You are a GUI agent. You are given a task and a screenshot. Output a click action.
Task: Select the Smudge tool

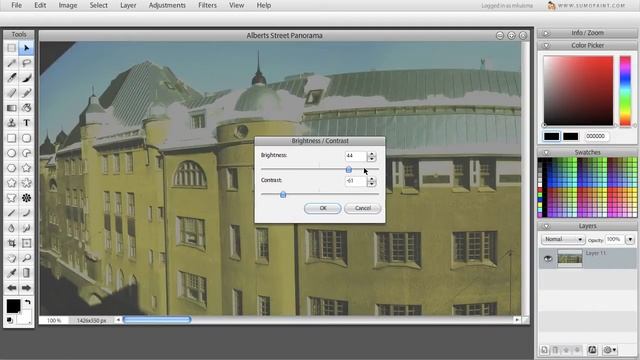pos(26,228)
